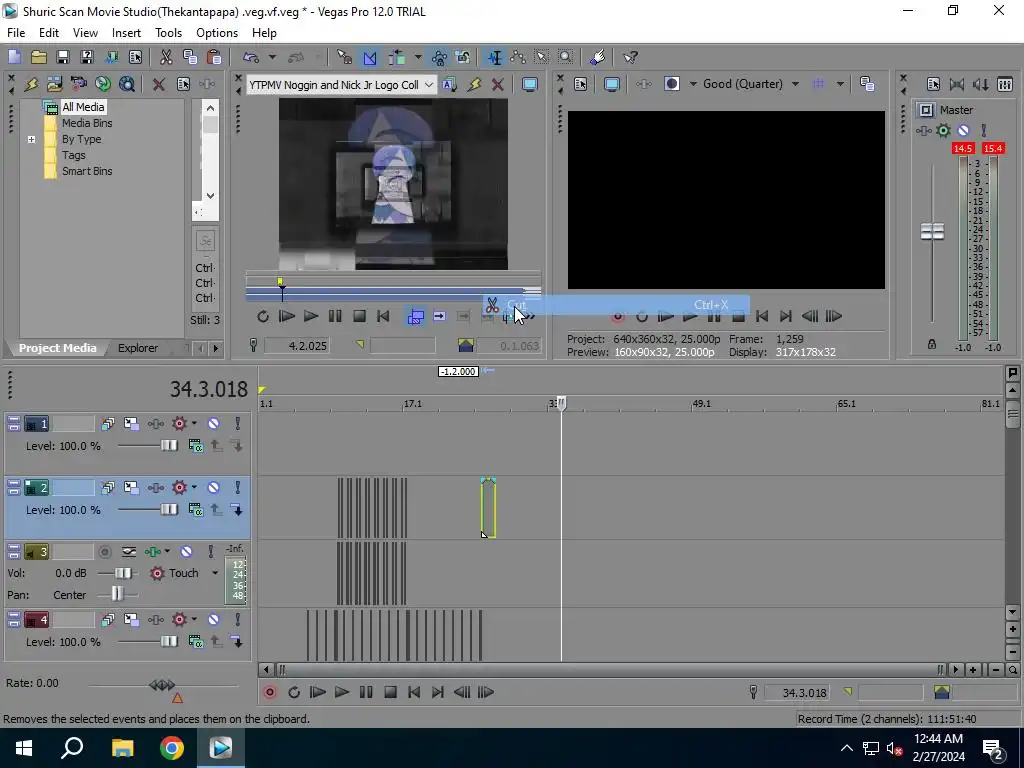
Task: Remove selected media with the red X icon
Action: [x=158, y=84]
